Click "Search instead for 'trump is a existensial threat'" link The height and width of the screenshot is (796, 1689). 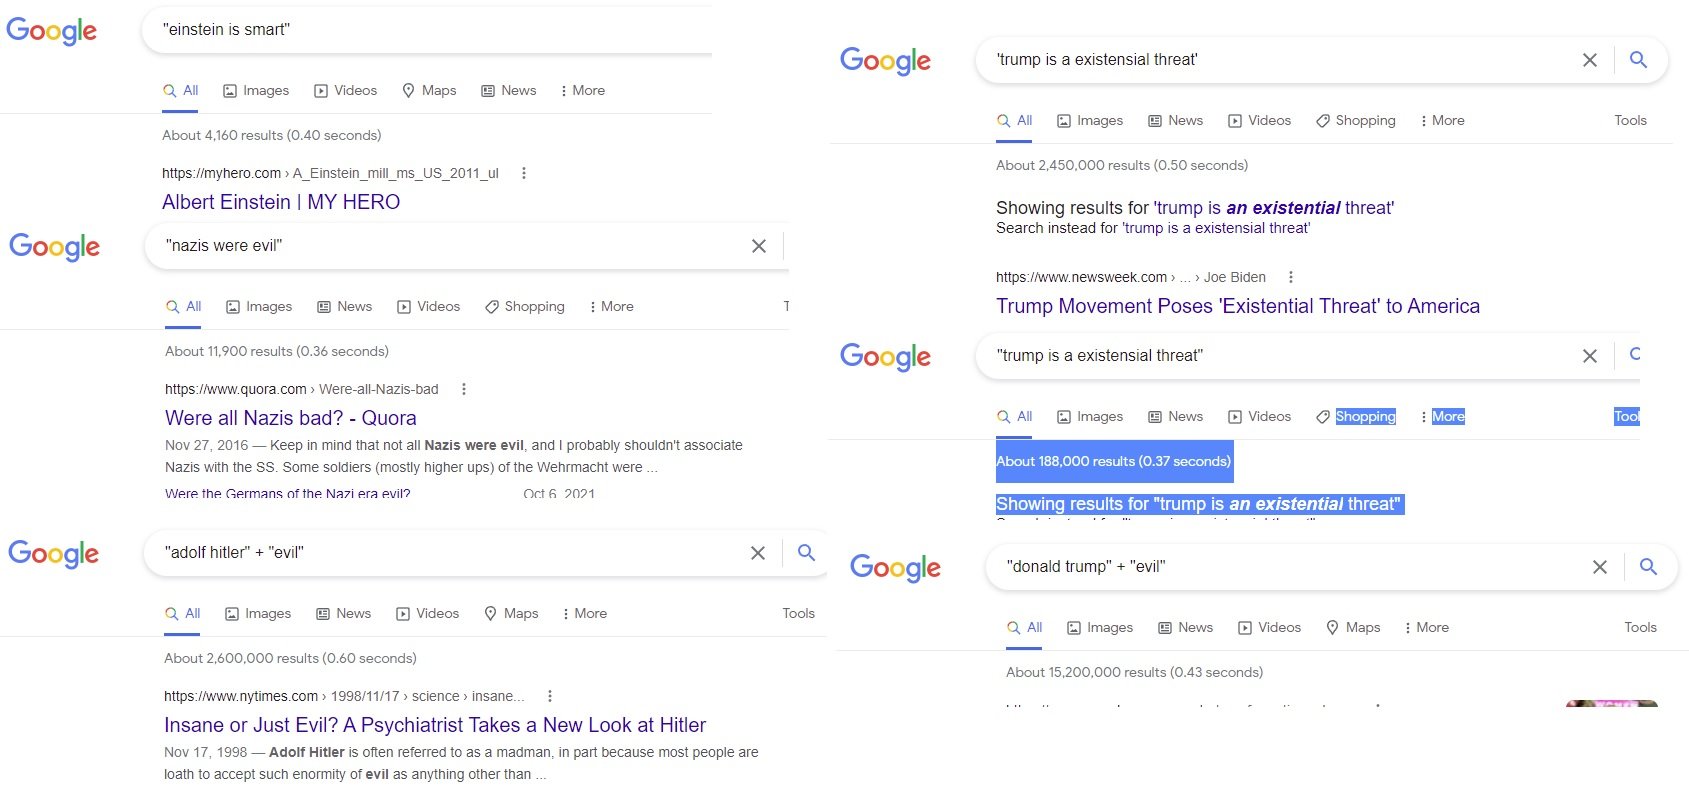pyautogui.click(x=1216, y=228)
